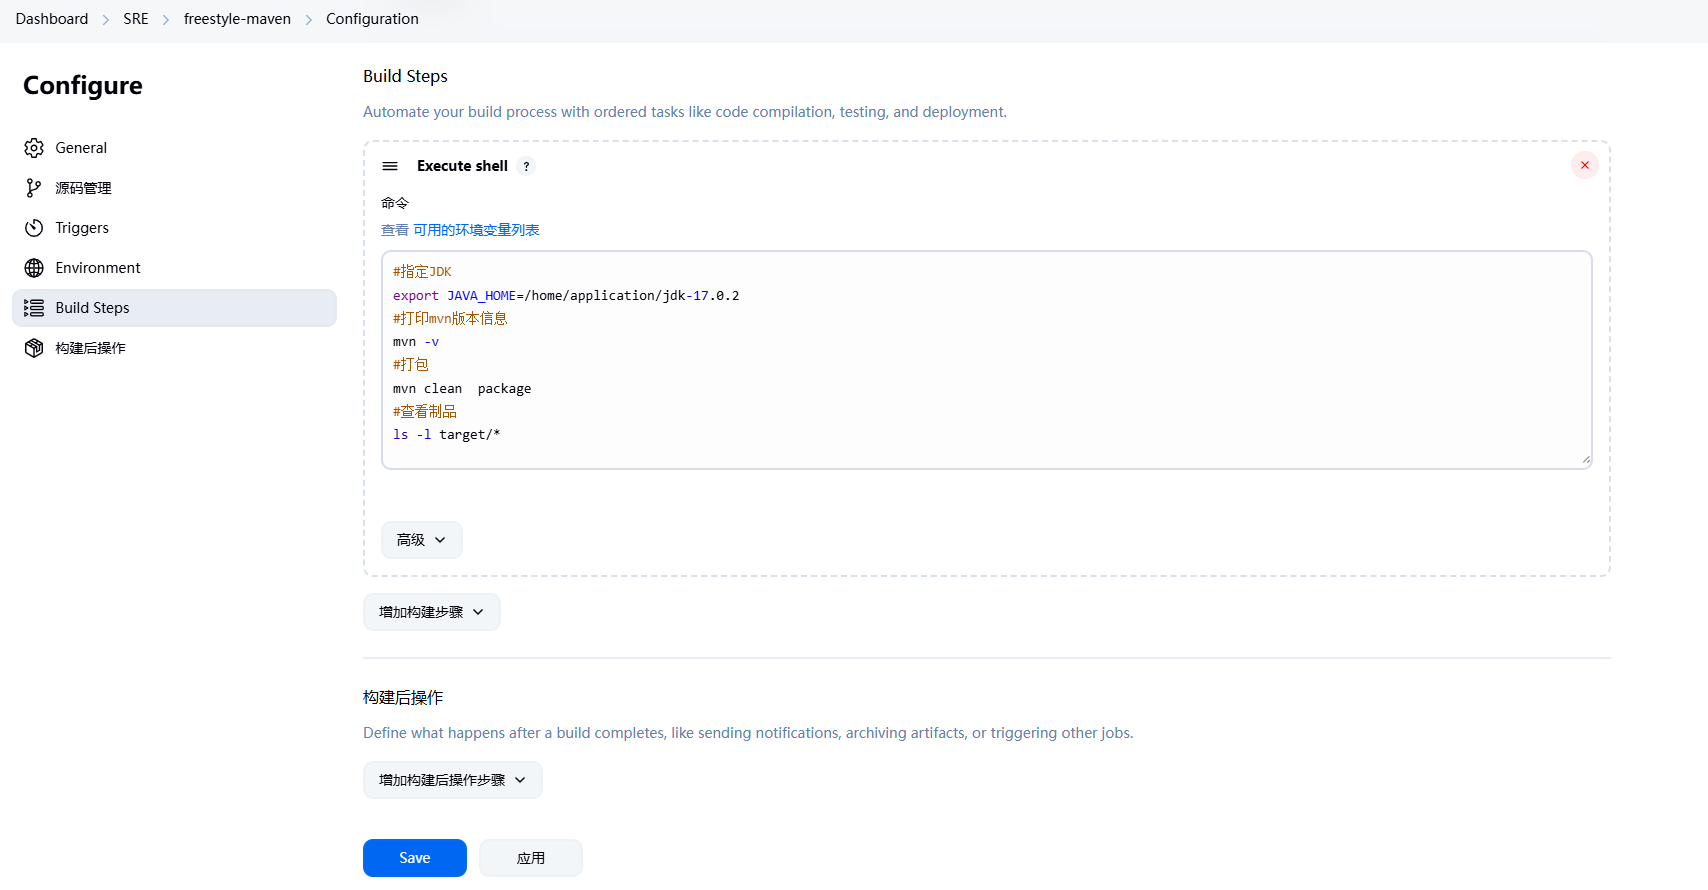Click the source code management branch icon
The width and height of the screenshot is (1708, 890).
coord(34,188)
